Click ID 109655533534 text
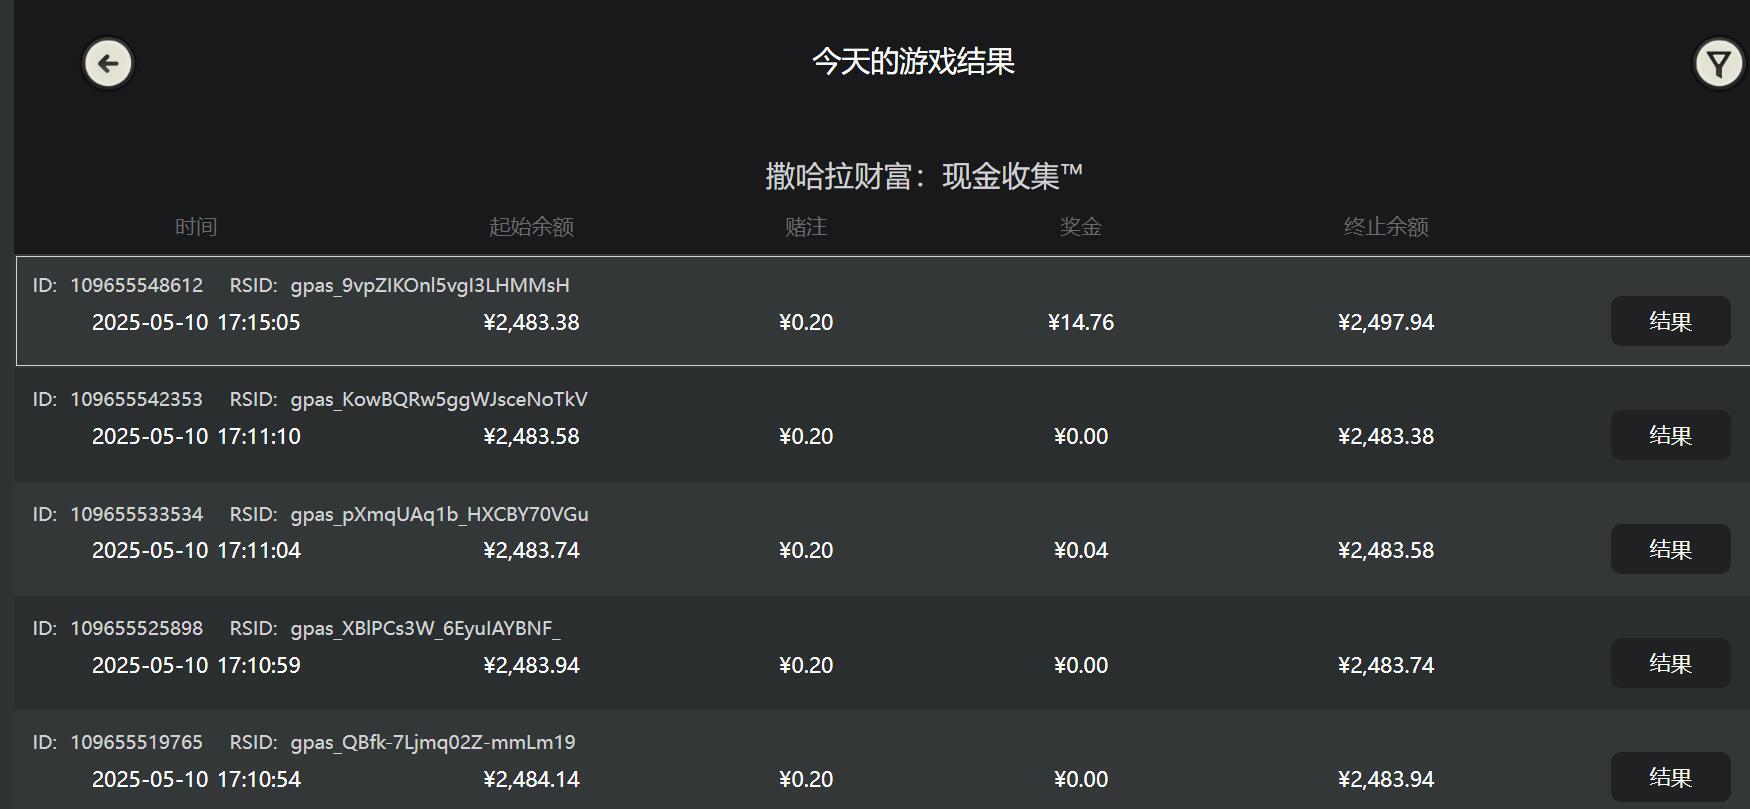The image size is (1750, 809). pos(137,514)
